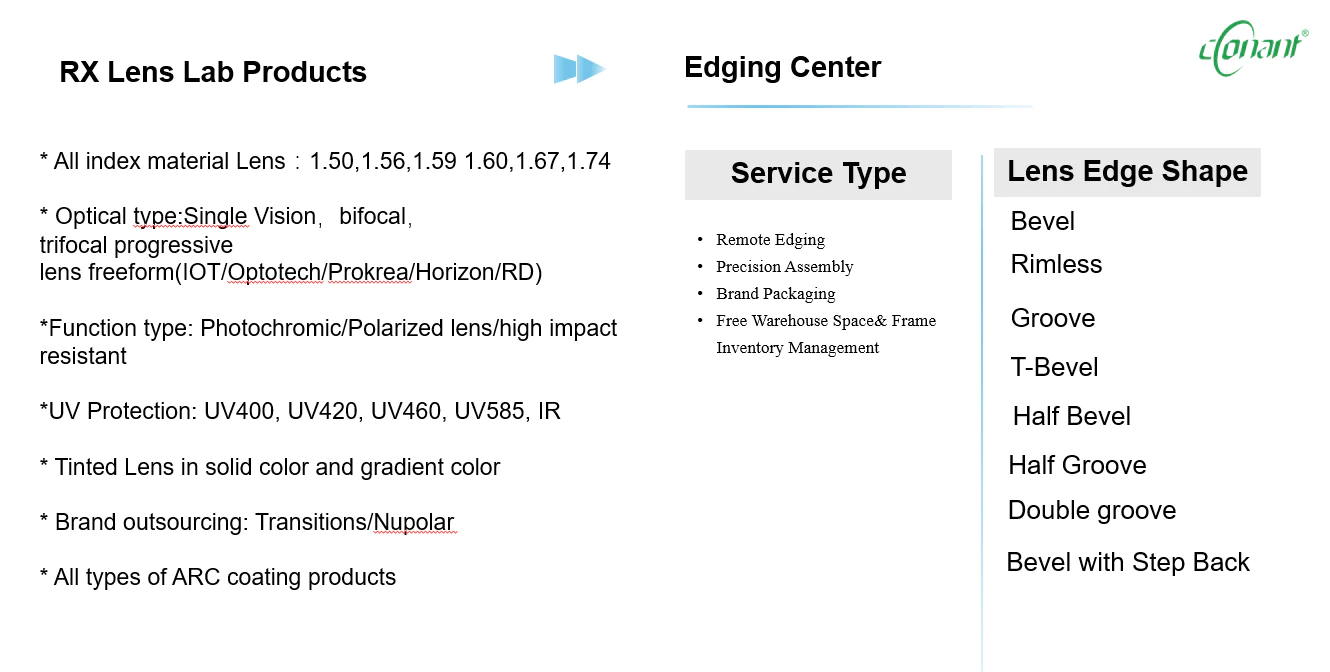Select the Half Bevel entry
The image size is (1330, 672).
1072,416
